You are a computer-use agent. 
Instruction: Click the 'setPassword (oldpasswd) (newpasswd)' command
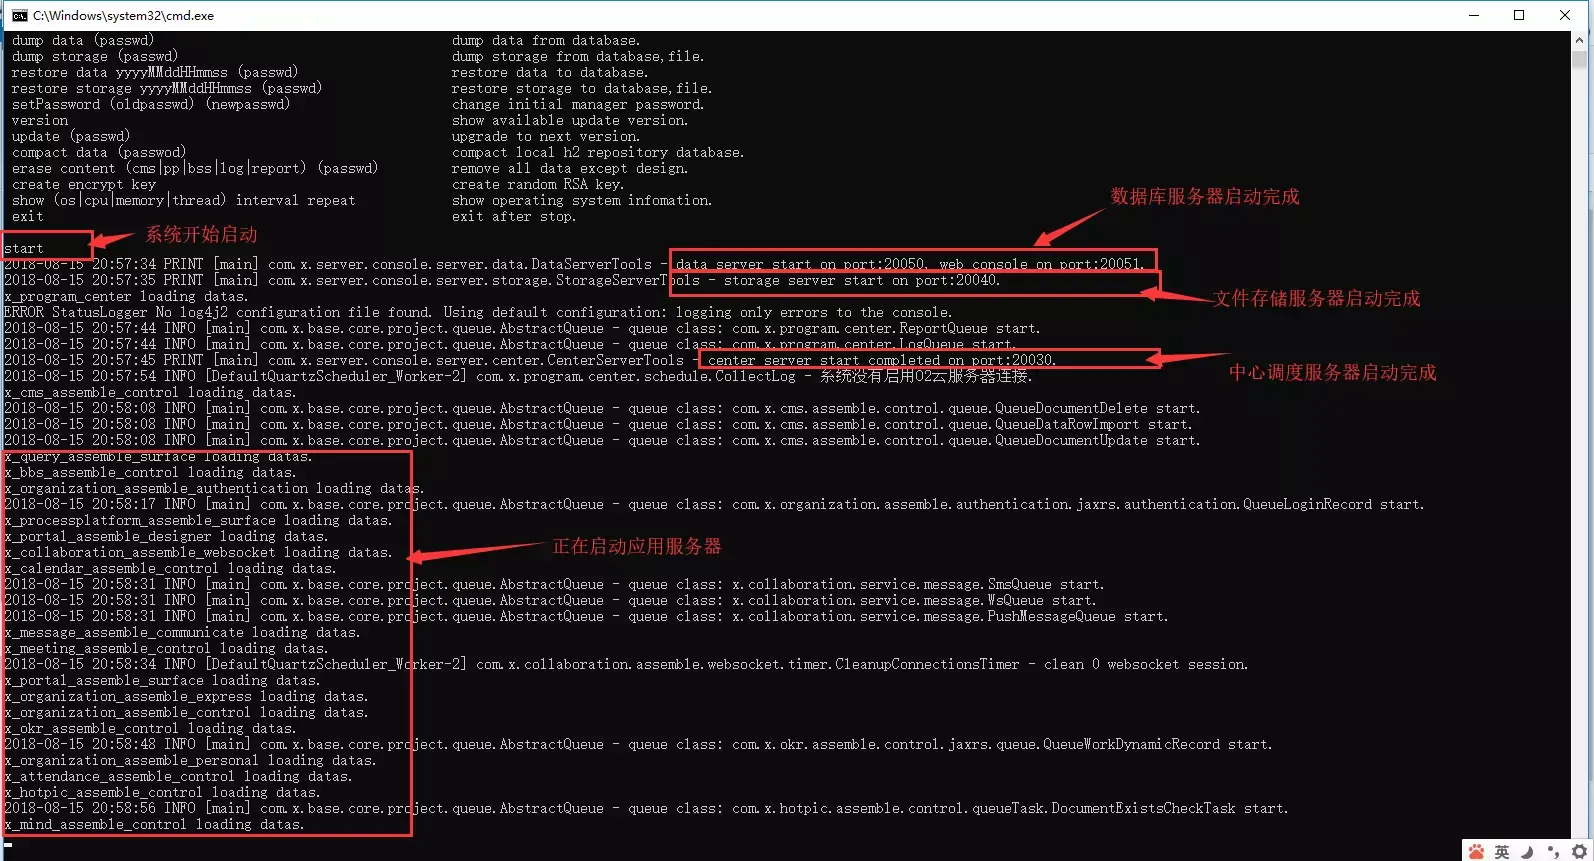click(x=151, y=105)
